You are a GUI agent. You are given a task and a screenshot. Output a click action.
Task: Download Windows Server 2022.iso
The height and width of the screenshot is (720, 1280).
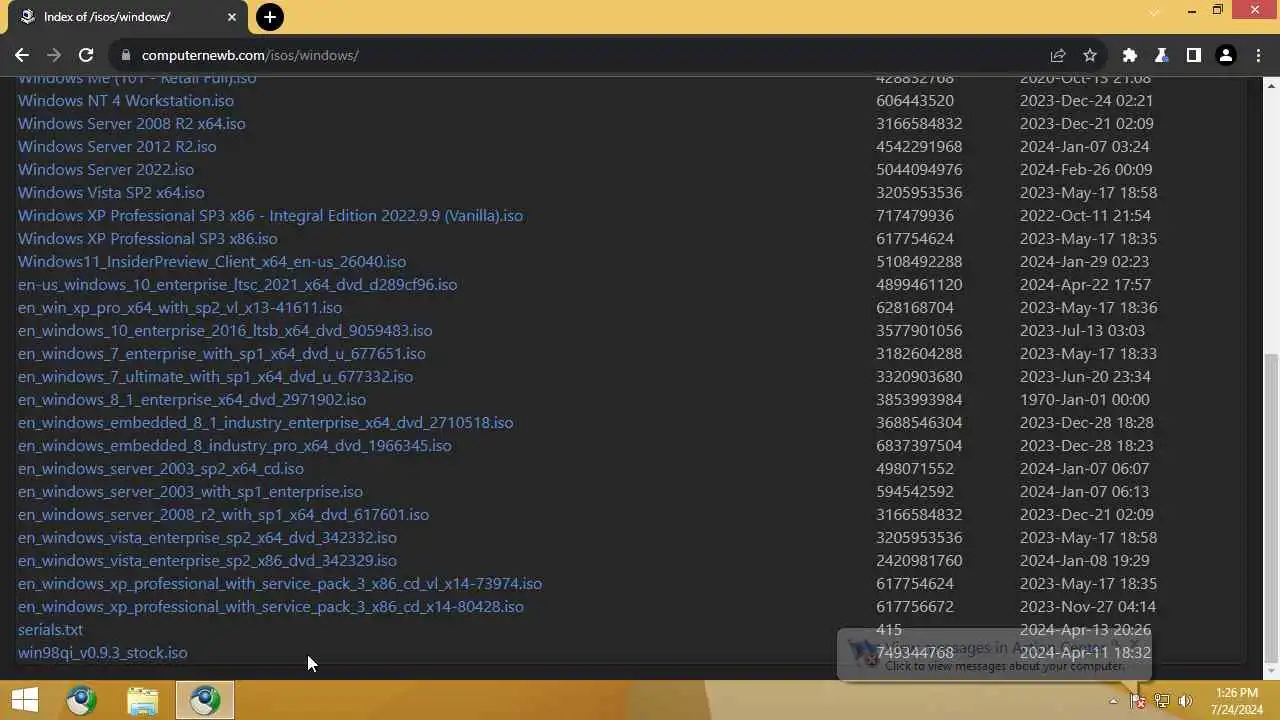coord(106,169)
